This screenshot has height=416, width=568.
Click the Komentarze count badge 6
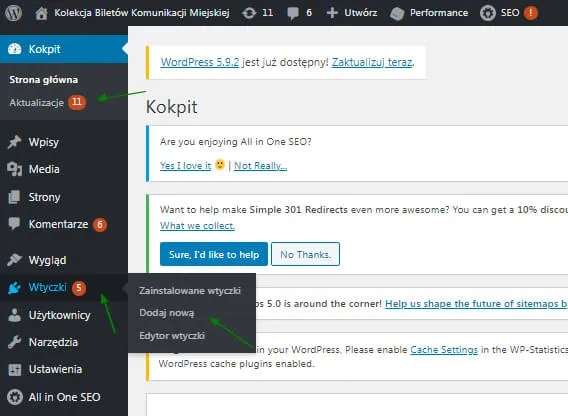tap(100, 225)
